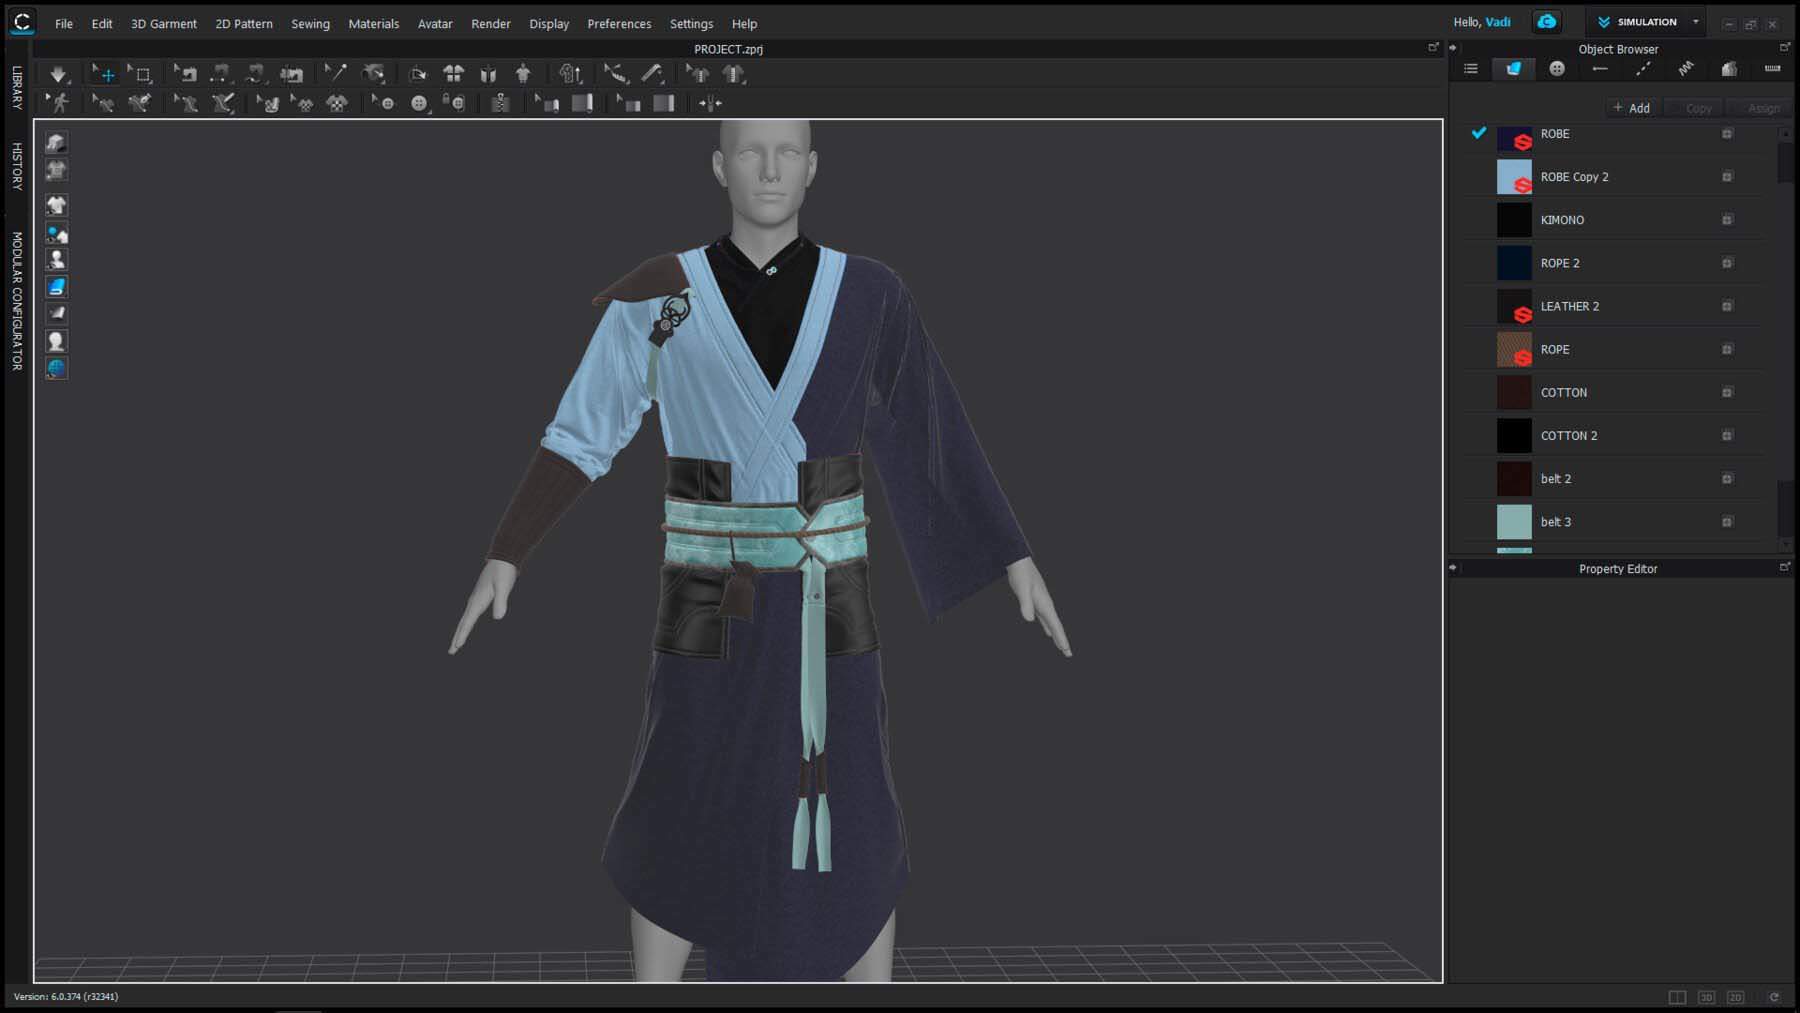Click the Simulate down-arrow toolbar icon
The width and height of the screenshot is (1800, 1013).
[x=58, y=74]
